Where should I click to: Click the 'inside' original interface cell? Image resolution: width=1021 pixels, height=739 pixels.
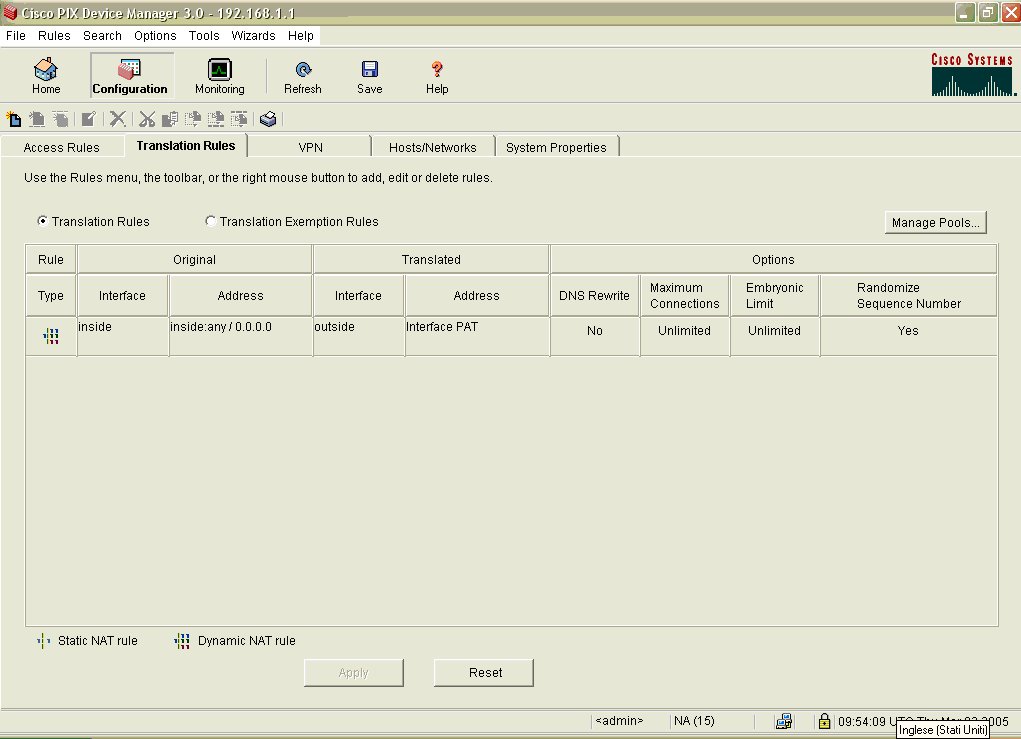(x=122, y=336)
